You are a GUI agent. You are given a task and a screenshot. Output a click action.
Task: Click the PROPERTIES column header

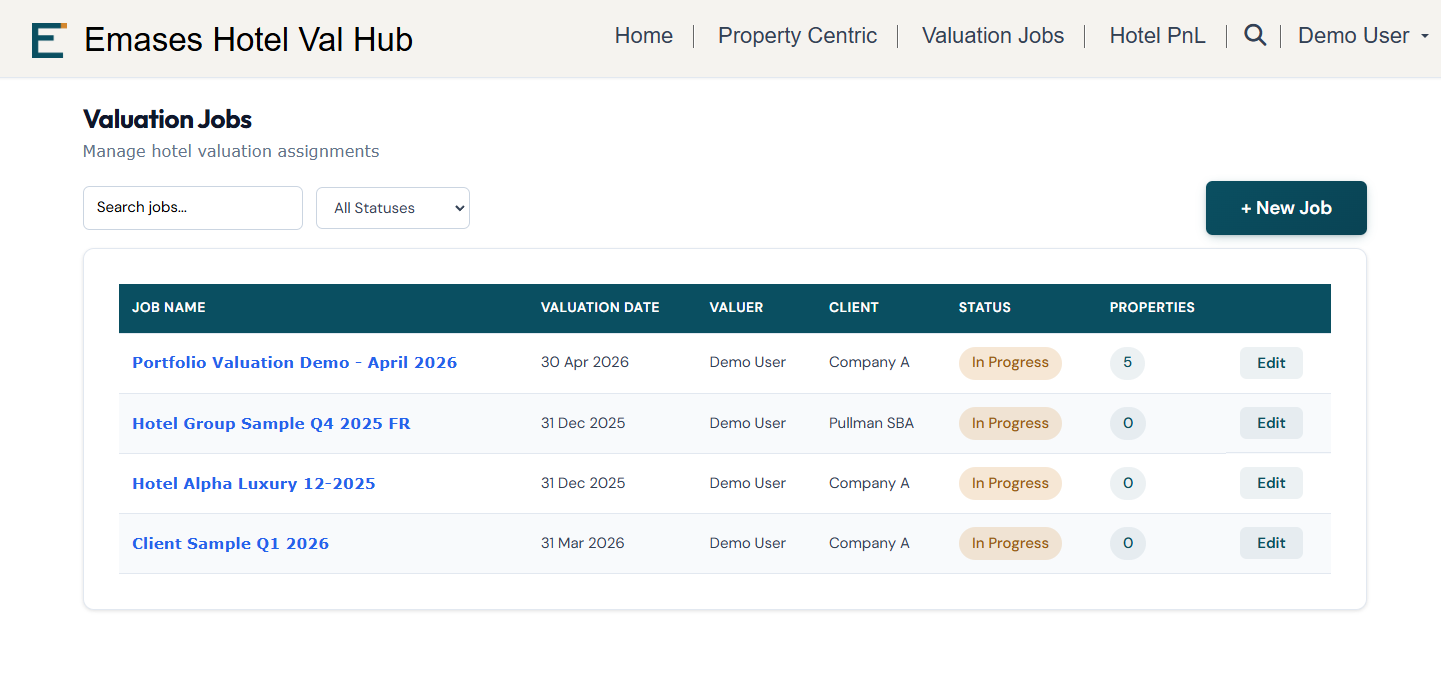1152,308
